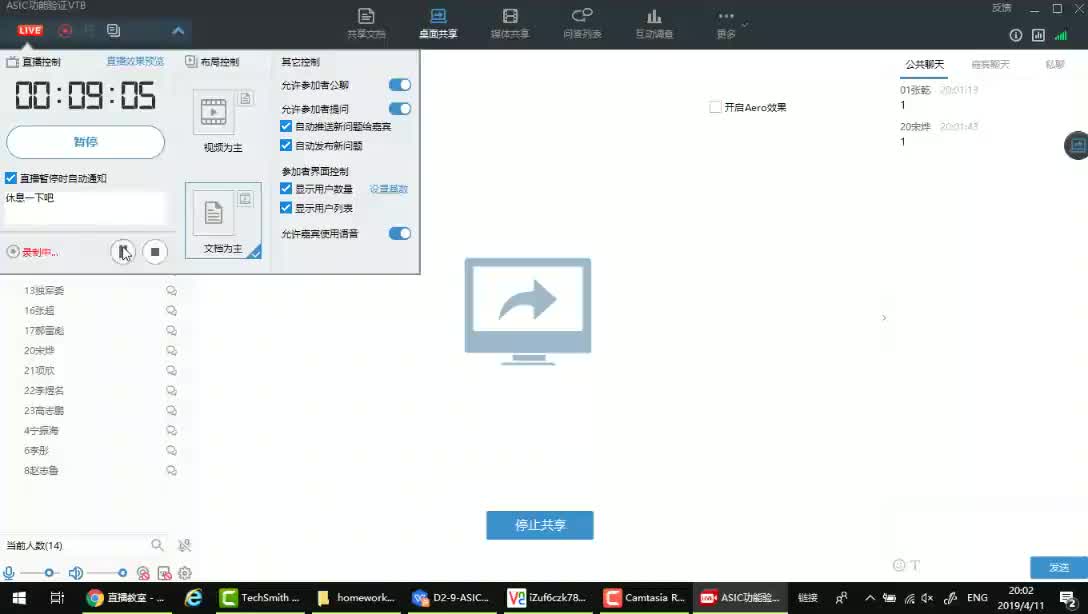Mute the microphone icon at bottom left

click(x=8, y=573)
